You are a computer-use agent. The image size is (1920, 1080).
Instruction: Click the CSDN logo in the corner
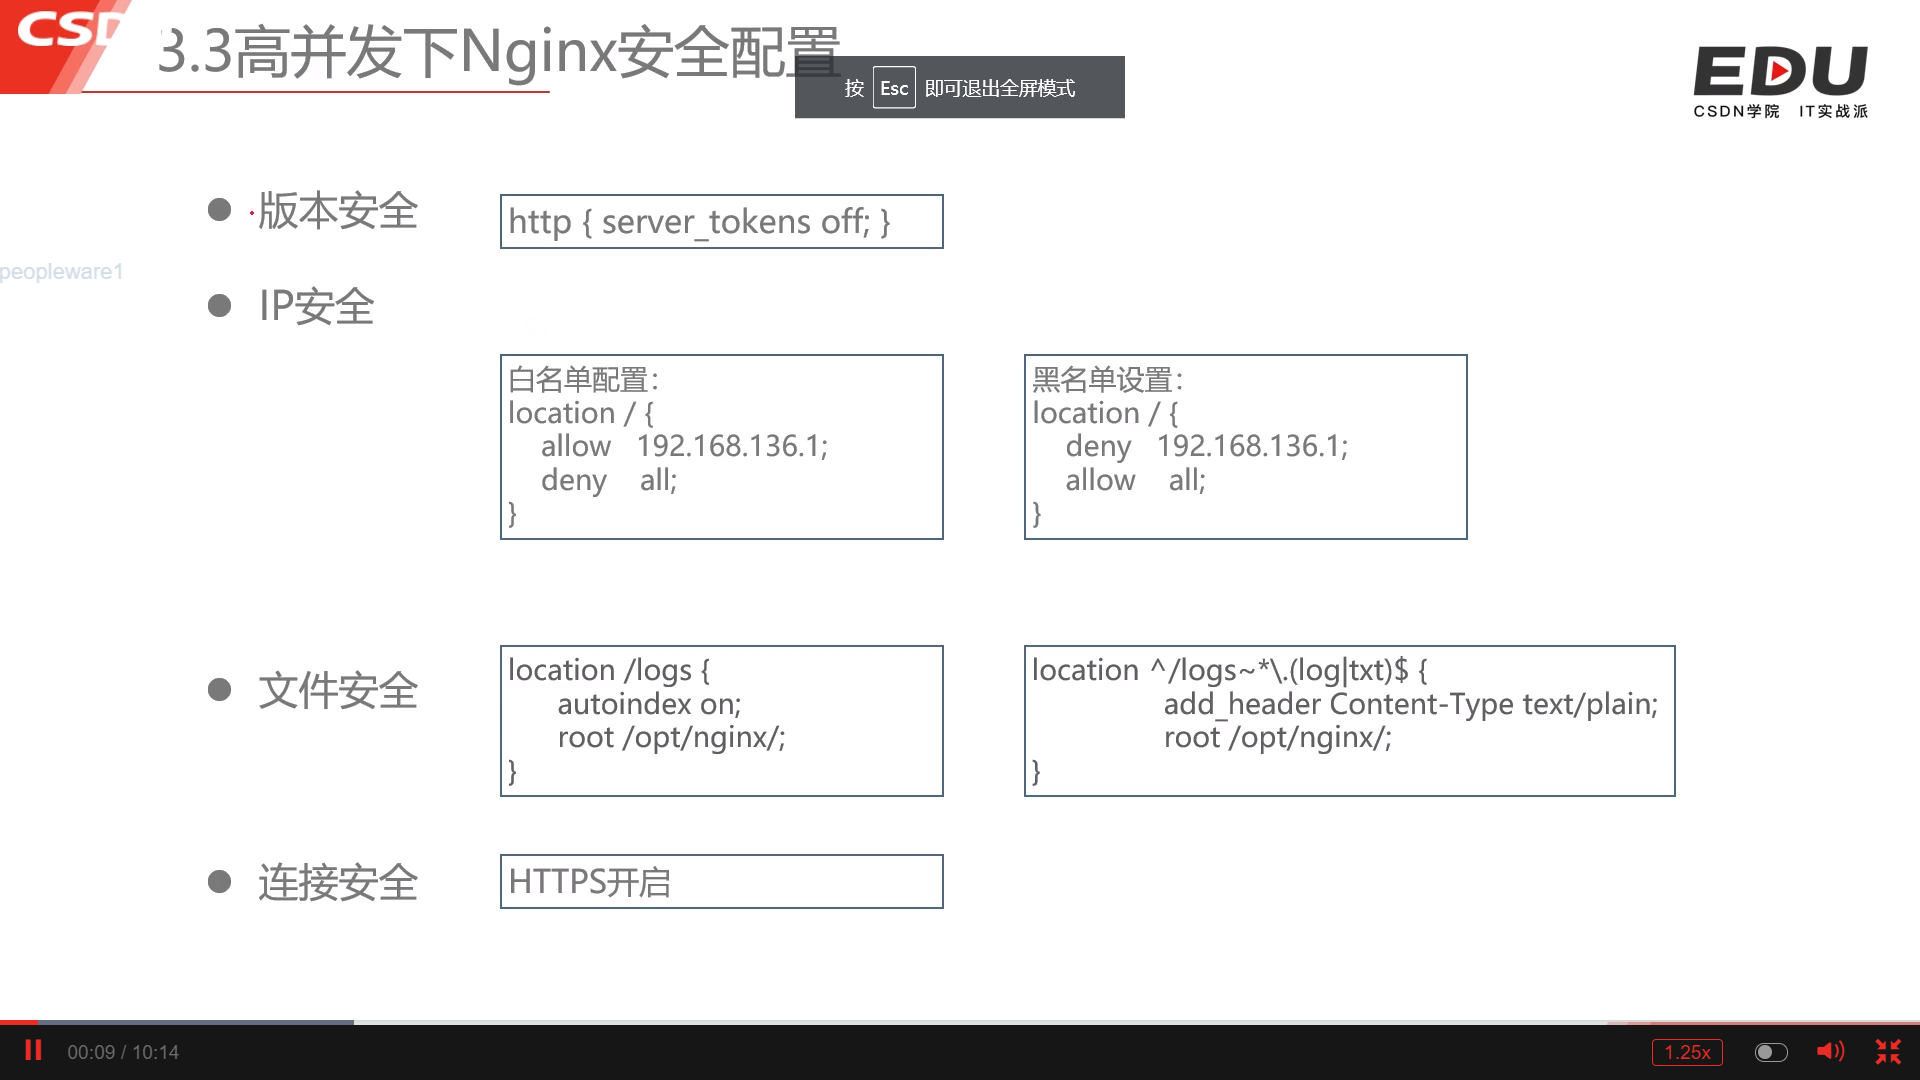65,45
